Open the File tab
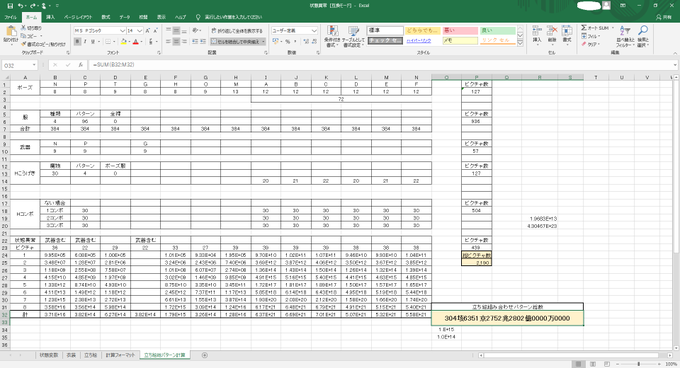The image size is (680, 368). point(10,17)
